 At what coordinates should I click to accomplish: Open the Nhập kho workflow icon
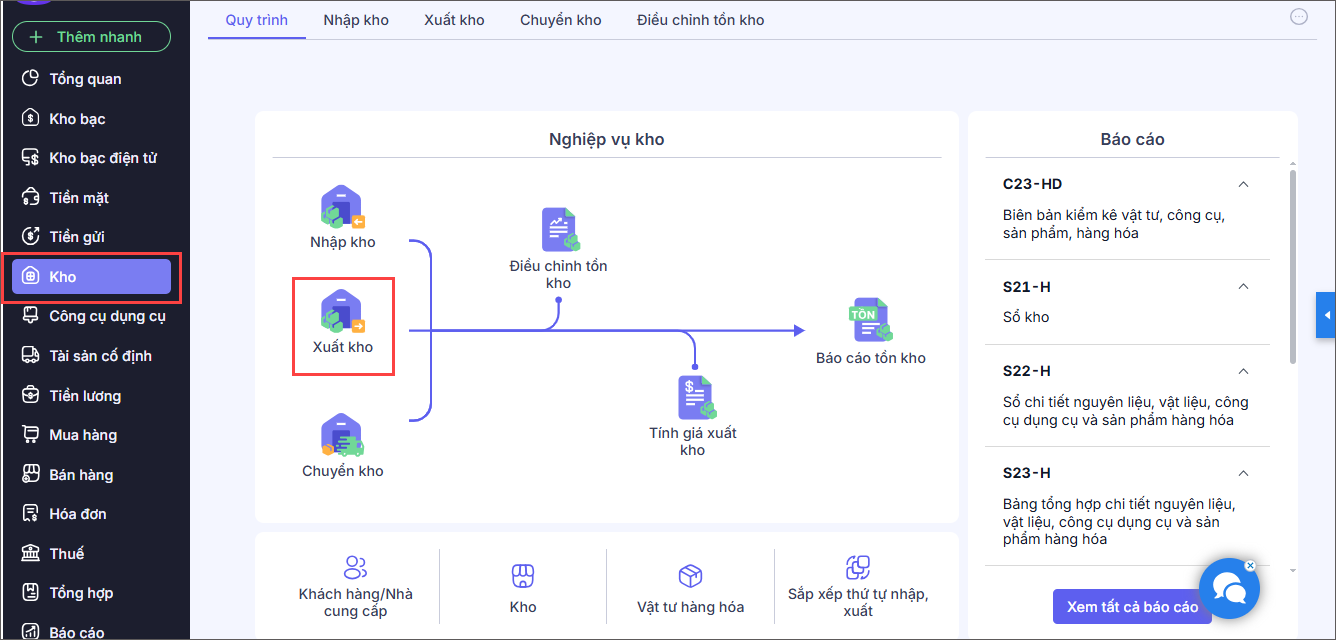[342, 208]
